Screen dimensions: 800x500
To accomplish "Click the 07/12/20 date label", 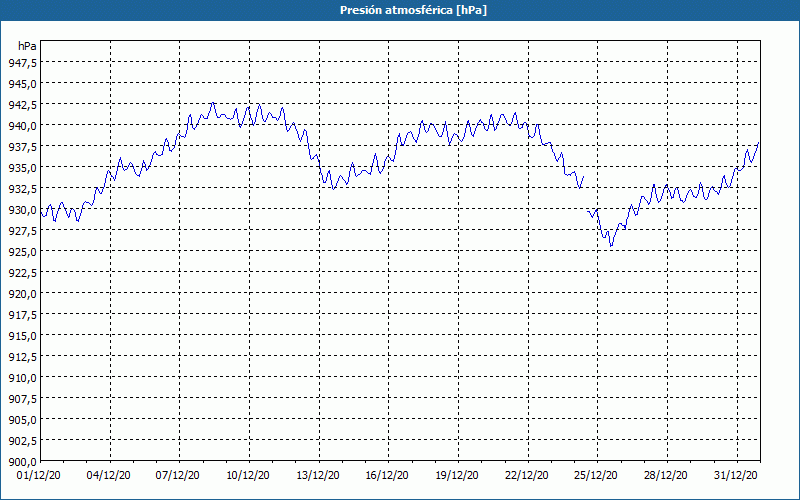I will pos(178,475).
